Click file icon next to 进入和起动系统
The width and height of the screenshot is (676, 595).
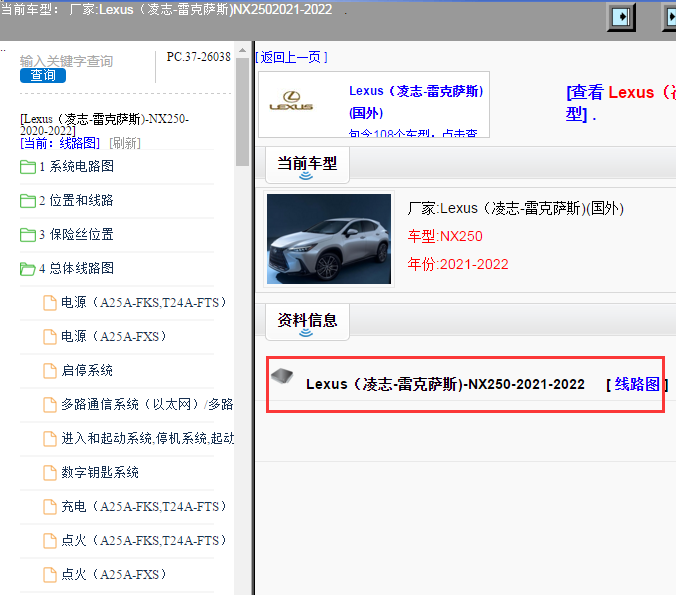coord(50,438)
